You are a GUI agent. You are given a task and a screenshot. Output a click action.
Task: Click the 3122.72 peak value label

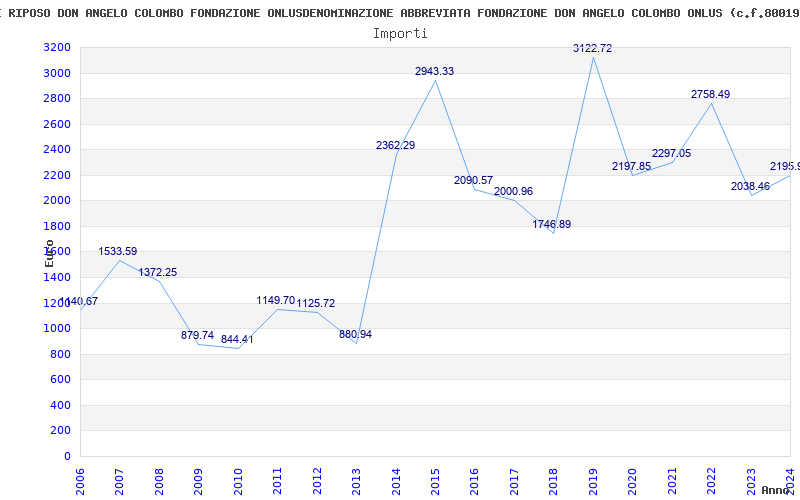(592, 48)
